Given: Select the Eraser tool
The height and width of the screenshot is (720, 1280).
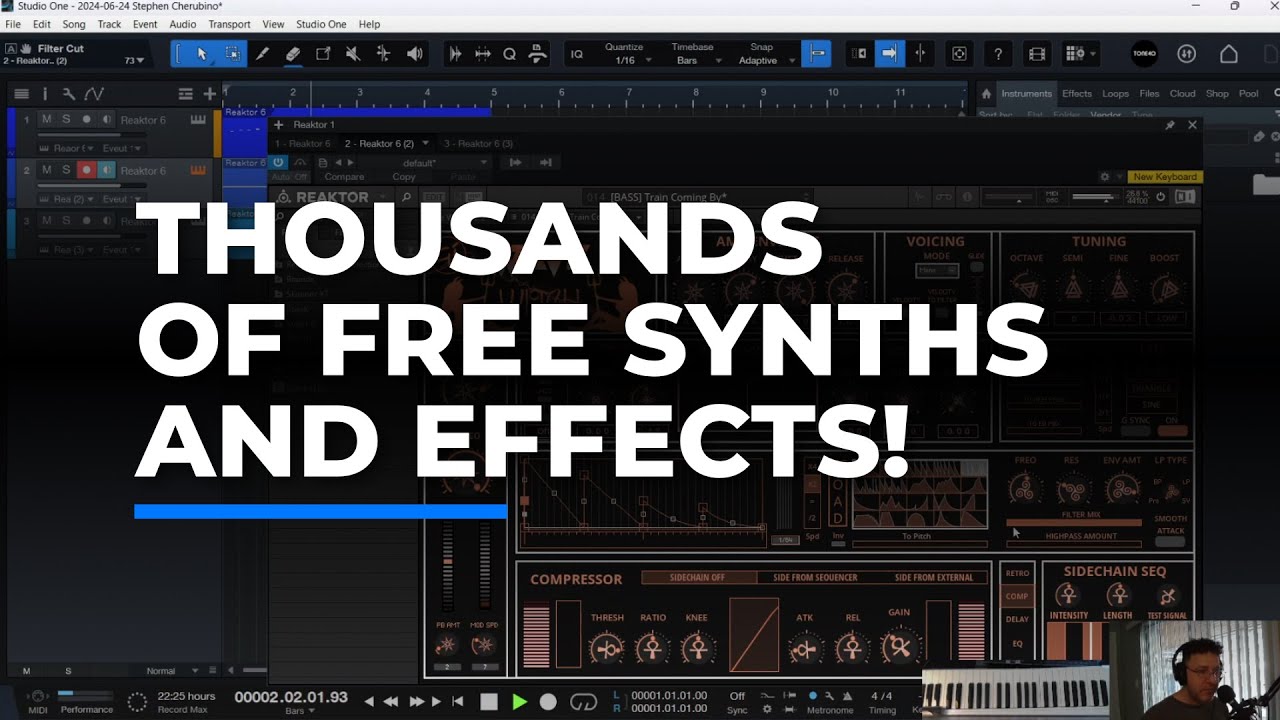Looking at the screenshot, I should point(292,54).
